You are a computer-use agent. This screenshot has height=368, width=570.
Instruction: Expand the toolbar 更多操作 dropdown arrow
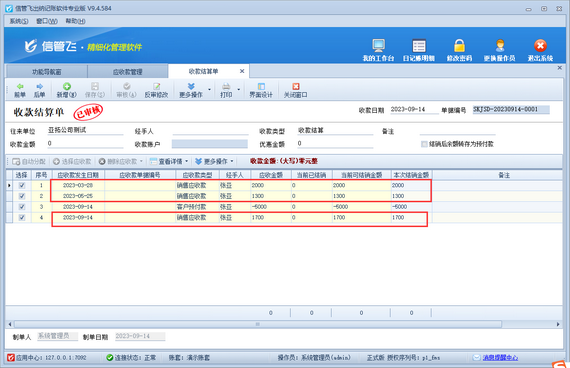pyautogui.click(x=209, y=89)
